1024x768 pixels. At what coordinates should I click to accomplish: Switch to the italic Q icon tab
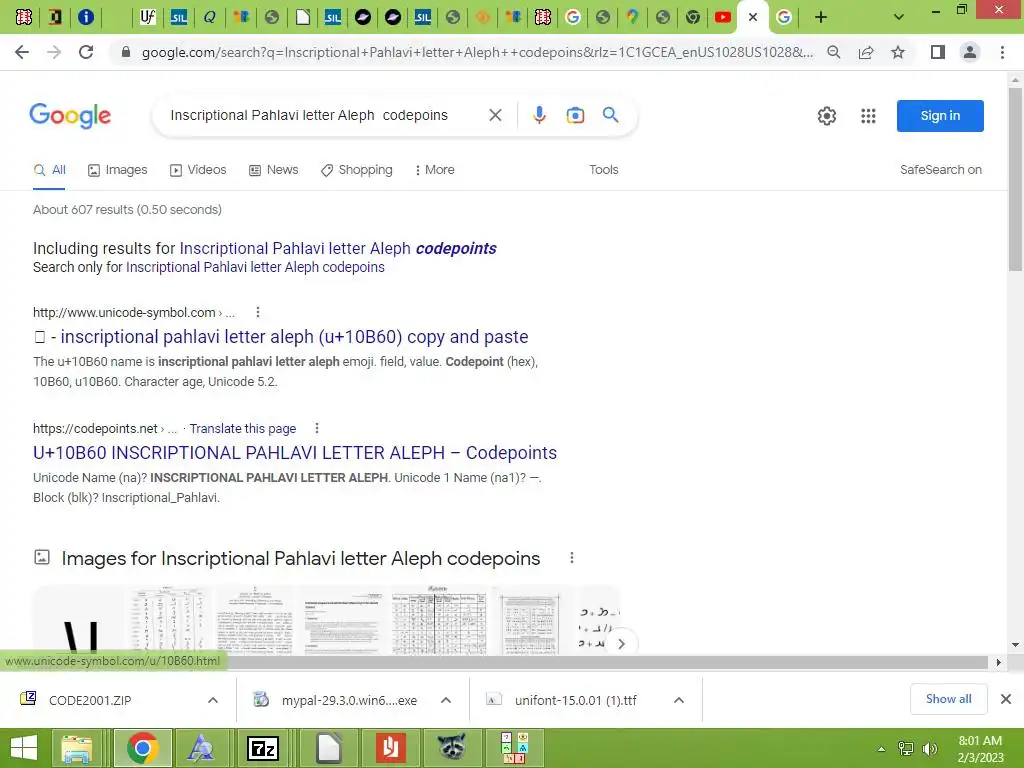pyautogui.click(x=209, y=18)
